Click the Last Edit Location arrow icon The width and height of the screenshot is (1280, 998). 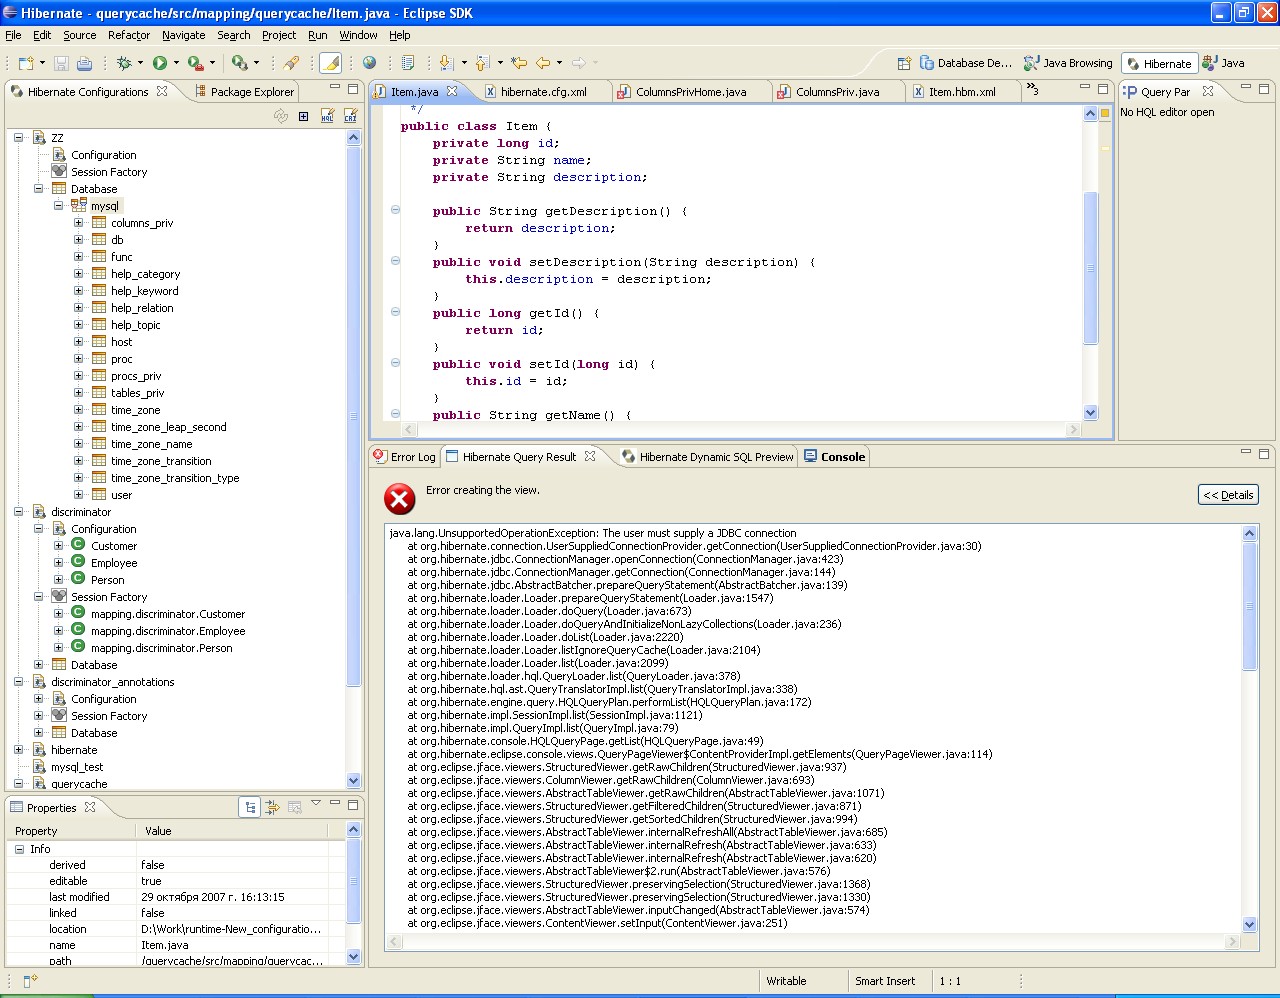(519, 63)
